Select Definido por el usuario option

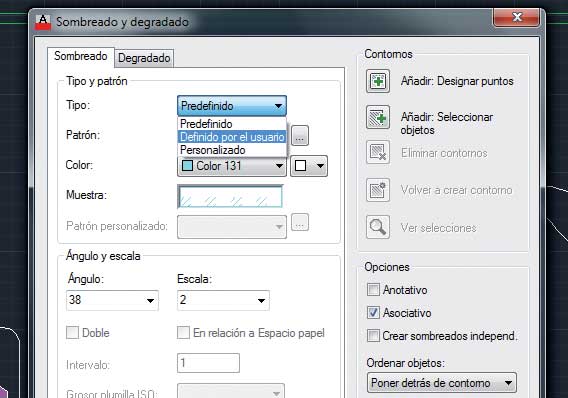232,137
